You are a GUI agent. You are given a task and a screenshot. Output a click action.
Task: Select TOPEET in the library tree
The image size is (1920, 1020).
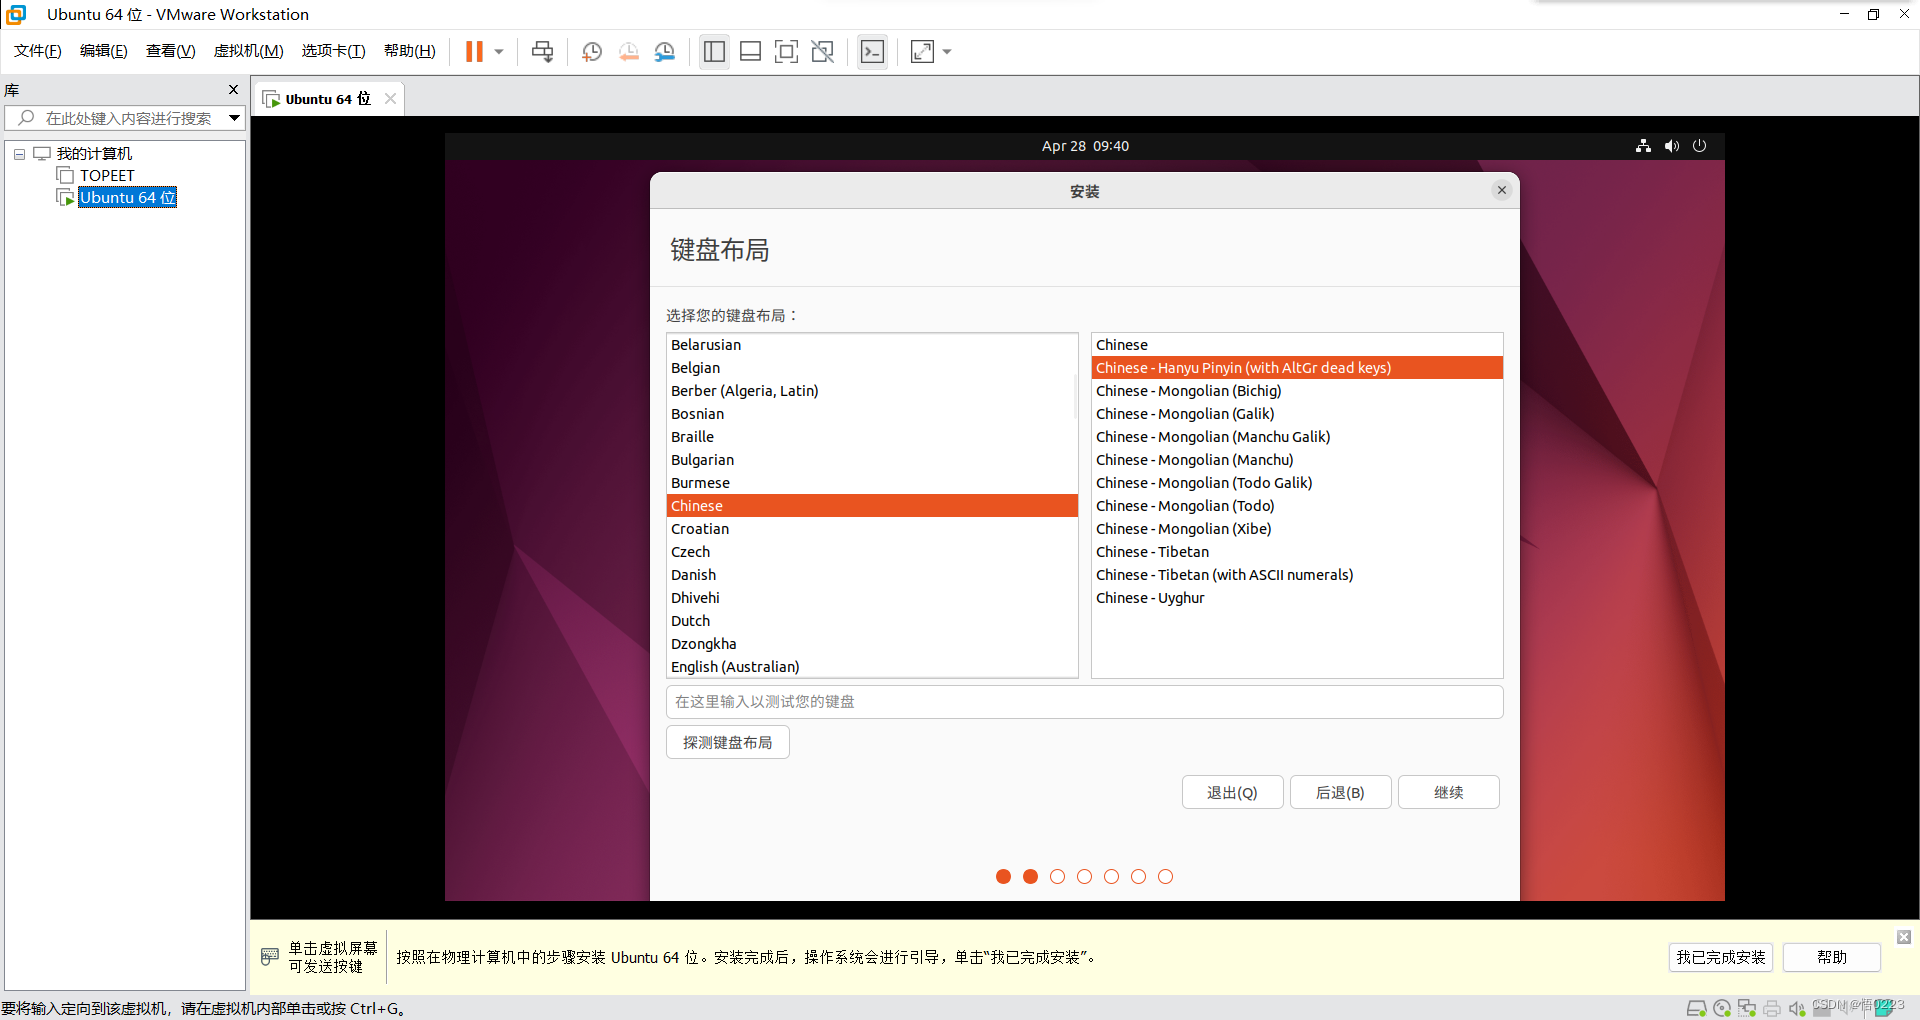tap(107, 176)
